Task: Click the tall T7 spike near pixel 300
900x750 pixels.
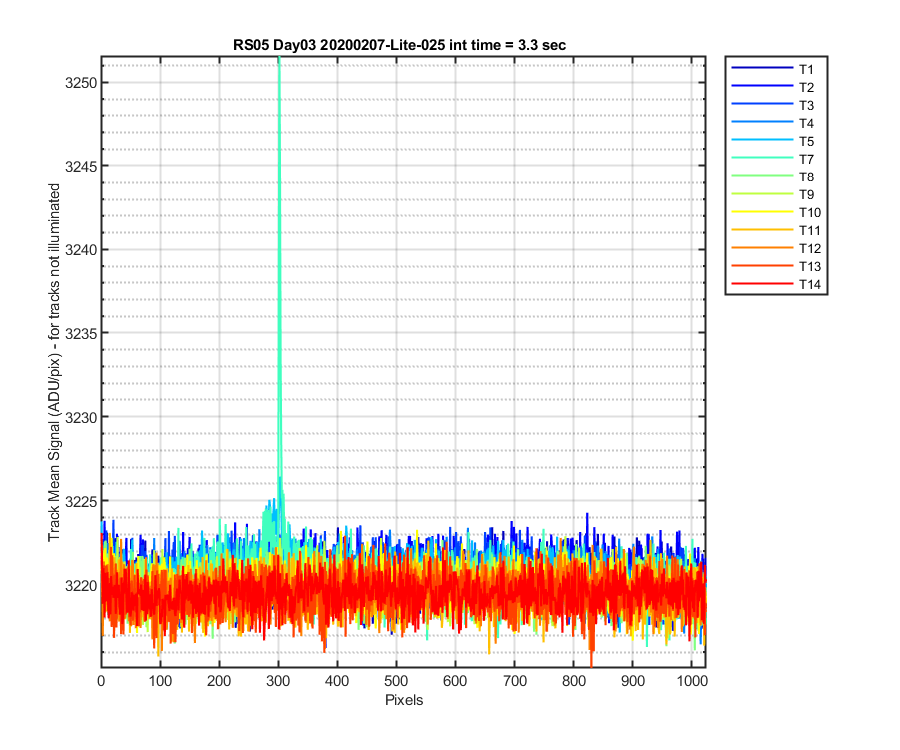Action: pyautogui.click(x=280, y=275)
